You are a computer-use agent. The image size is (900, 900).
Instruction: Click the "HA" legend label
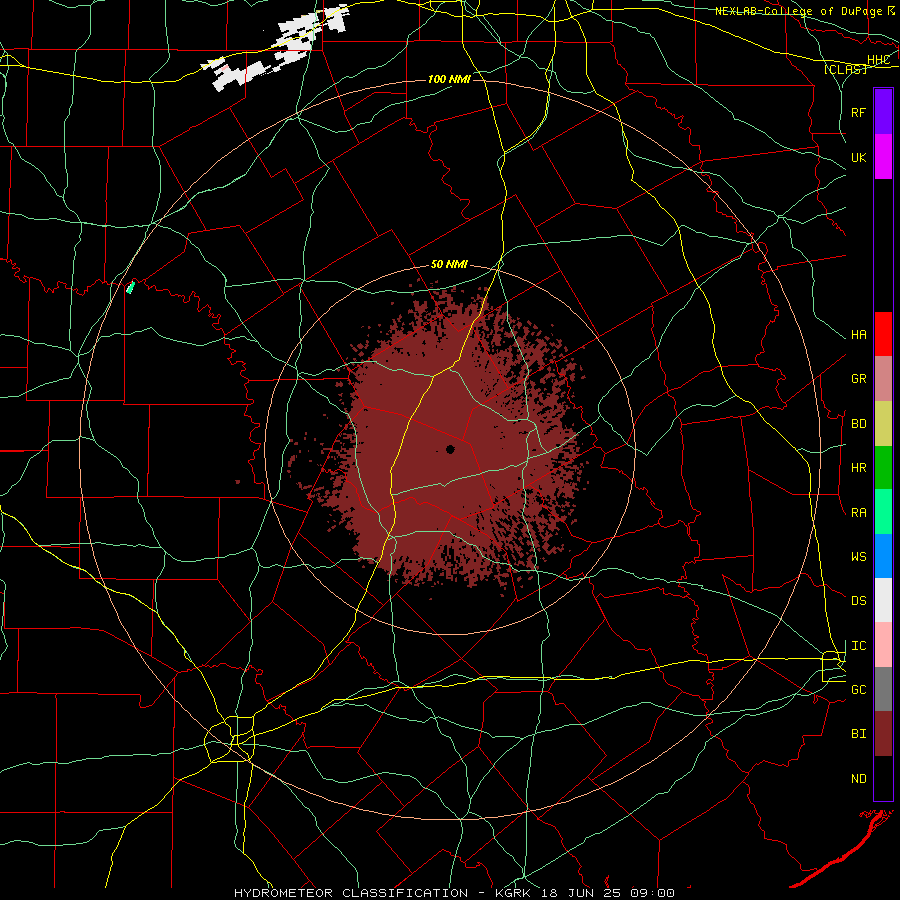tap(858, 335)
